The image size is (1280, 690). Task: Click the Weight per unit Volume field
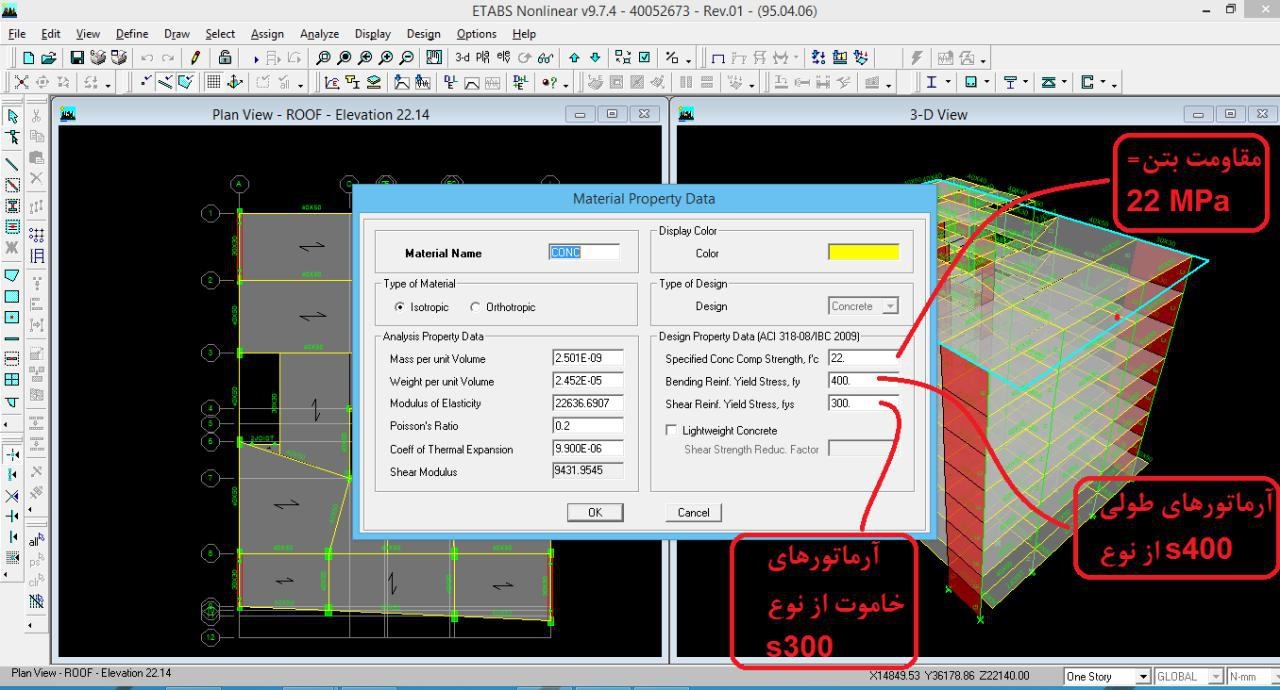[x=588, y=381]
